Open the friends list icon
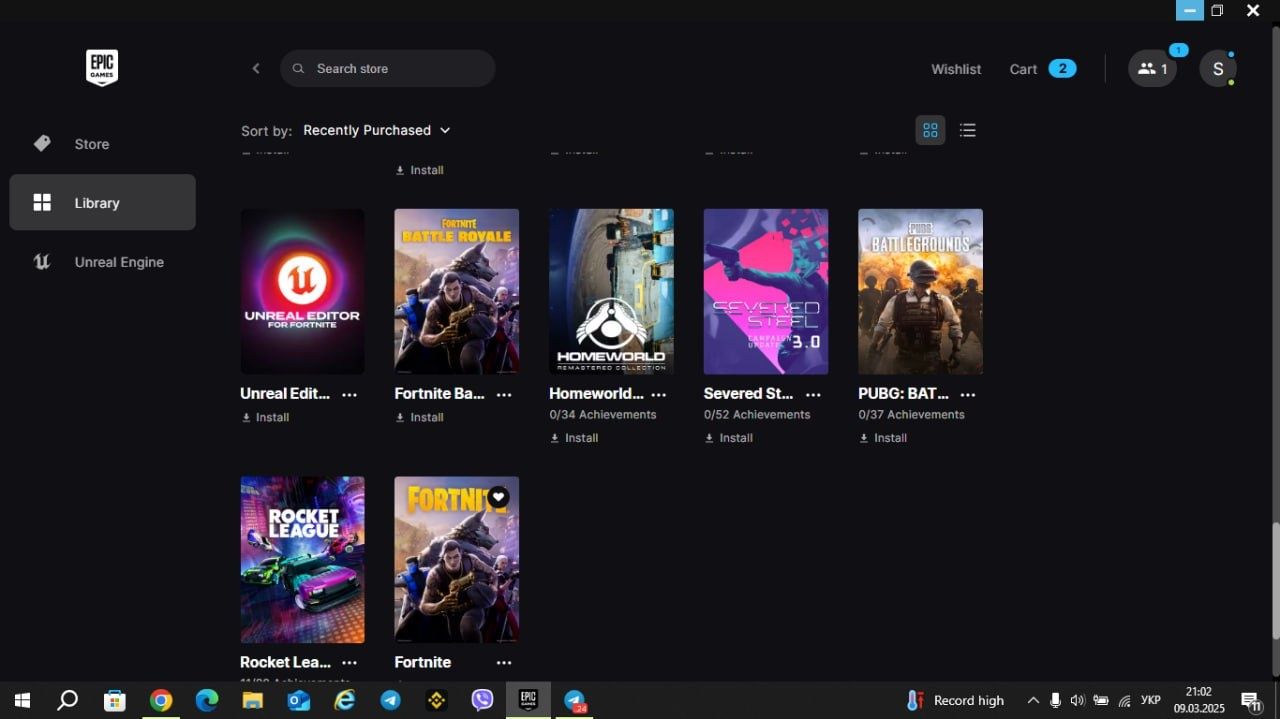The width and height of the screenshot is (1280, 719). tap(1152, 69)
